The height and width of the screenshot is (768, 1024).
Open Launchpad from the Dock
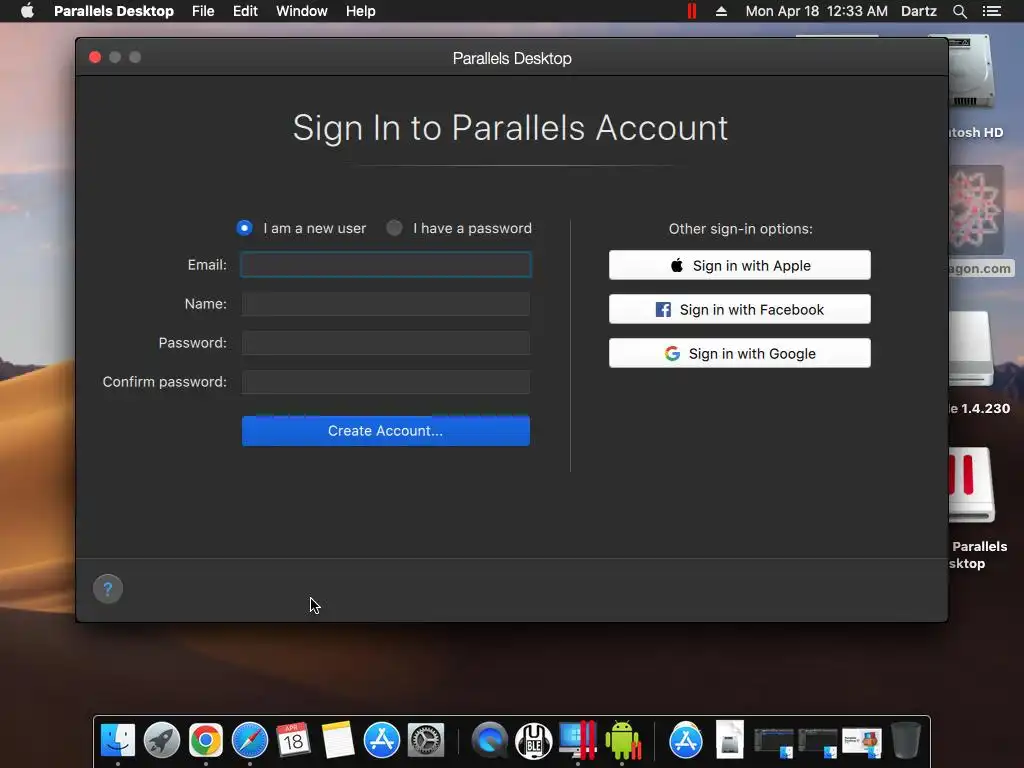click(161, 740)
